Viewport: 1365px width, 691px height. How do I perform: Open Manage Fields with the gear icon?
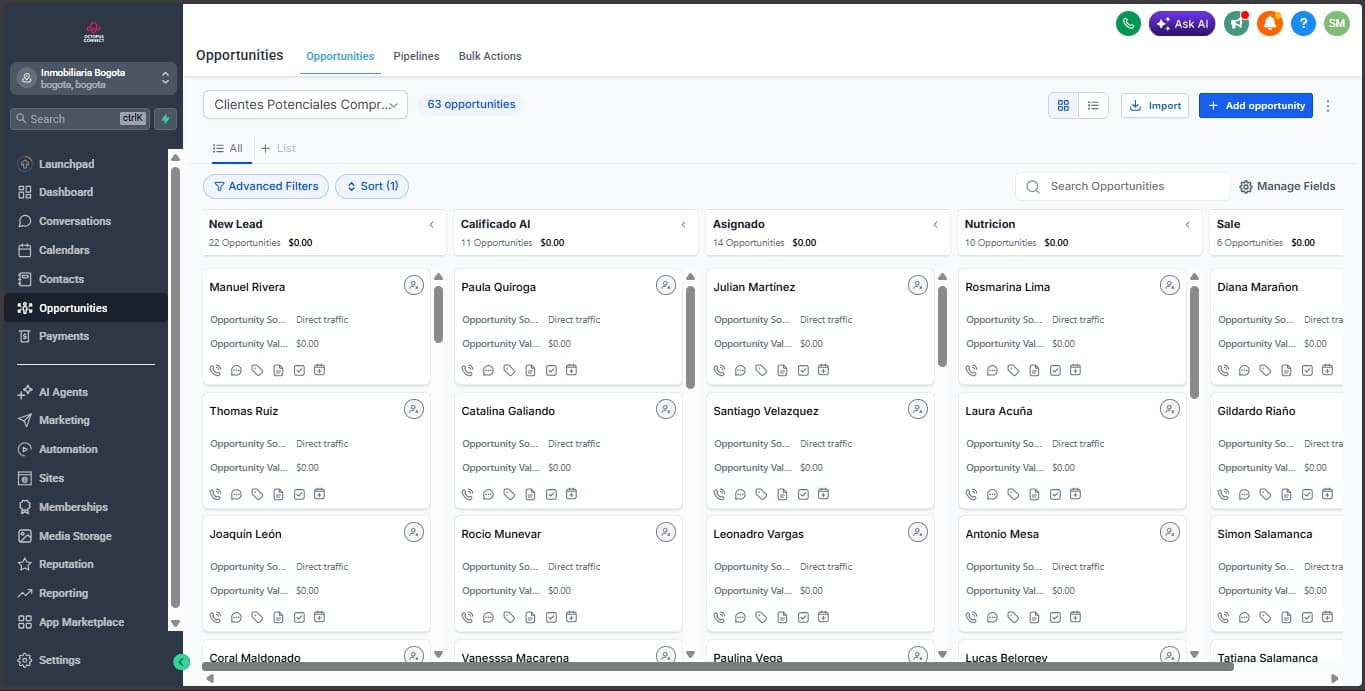click(1288, 186)
